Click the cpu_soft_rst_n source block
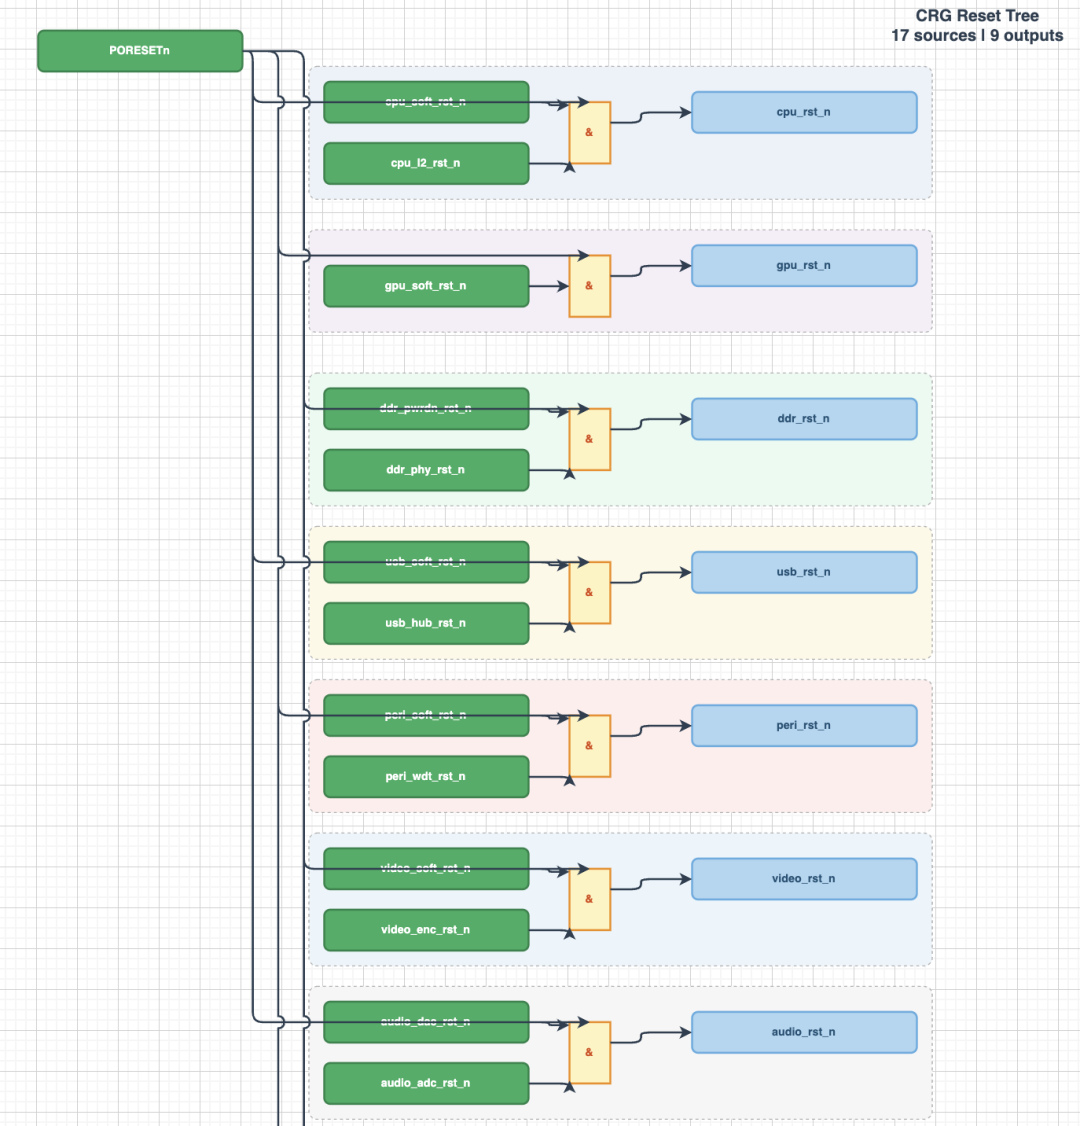The image size is (1080, 1126). point(427,102)
